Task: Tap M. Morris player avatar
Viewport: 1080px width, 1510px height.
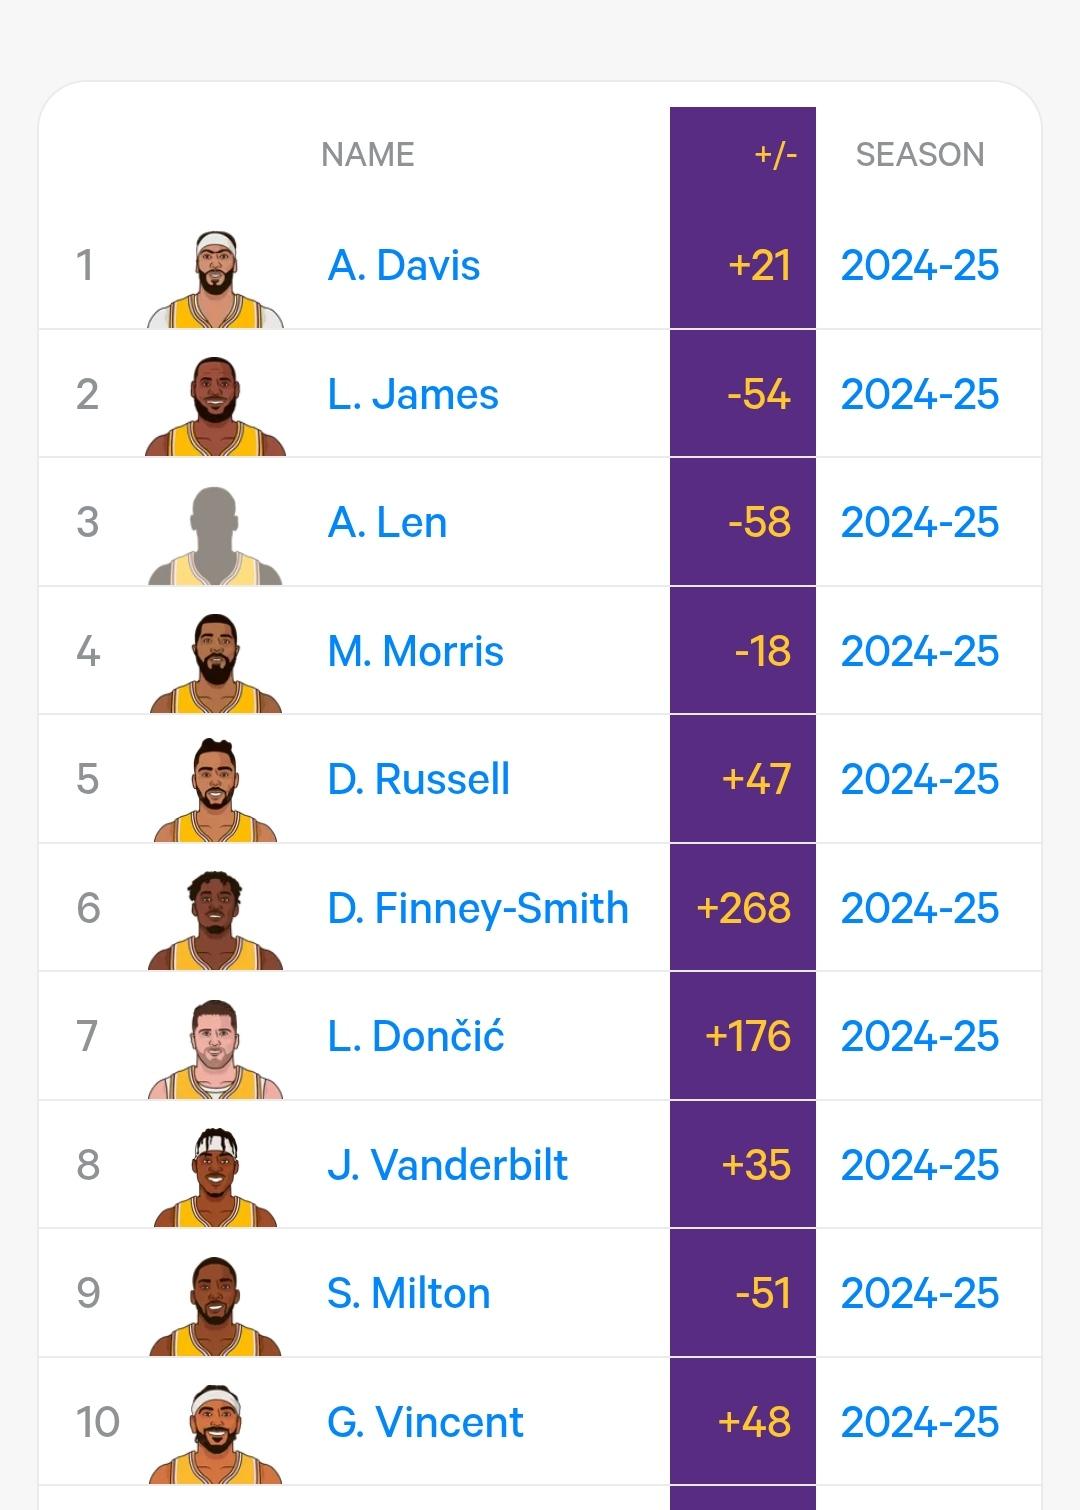Action: 215,663
